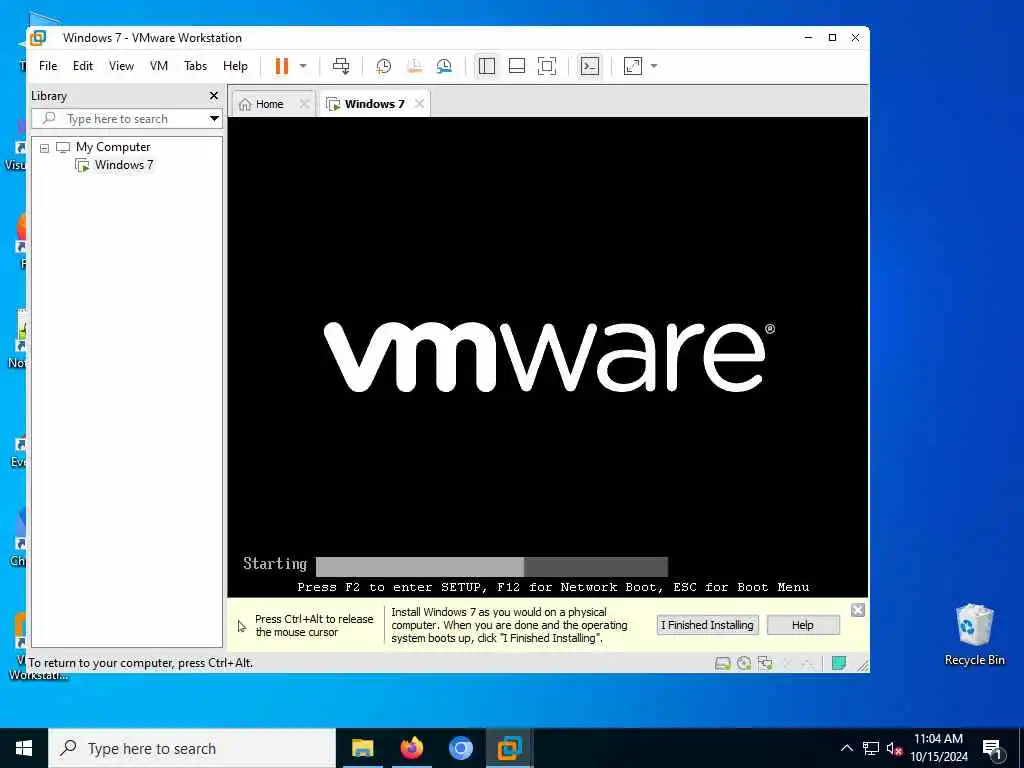Close the Home tab
This screenshot has width=1024, height=768.
tap(304, 104)
